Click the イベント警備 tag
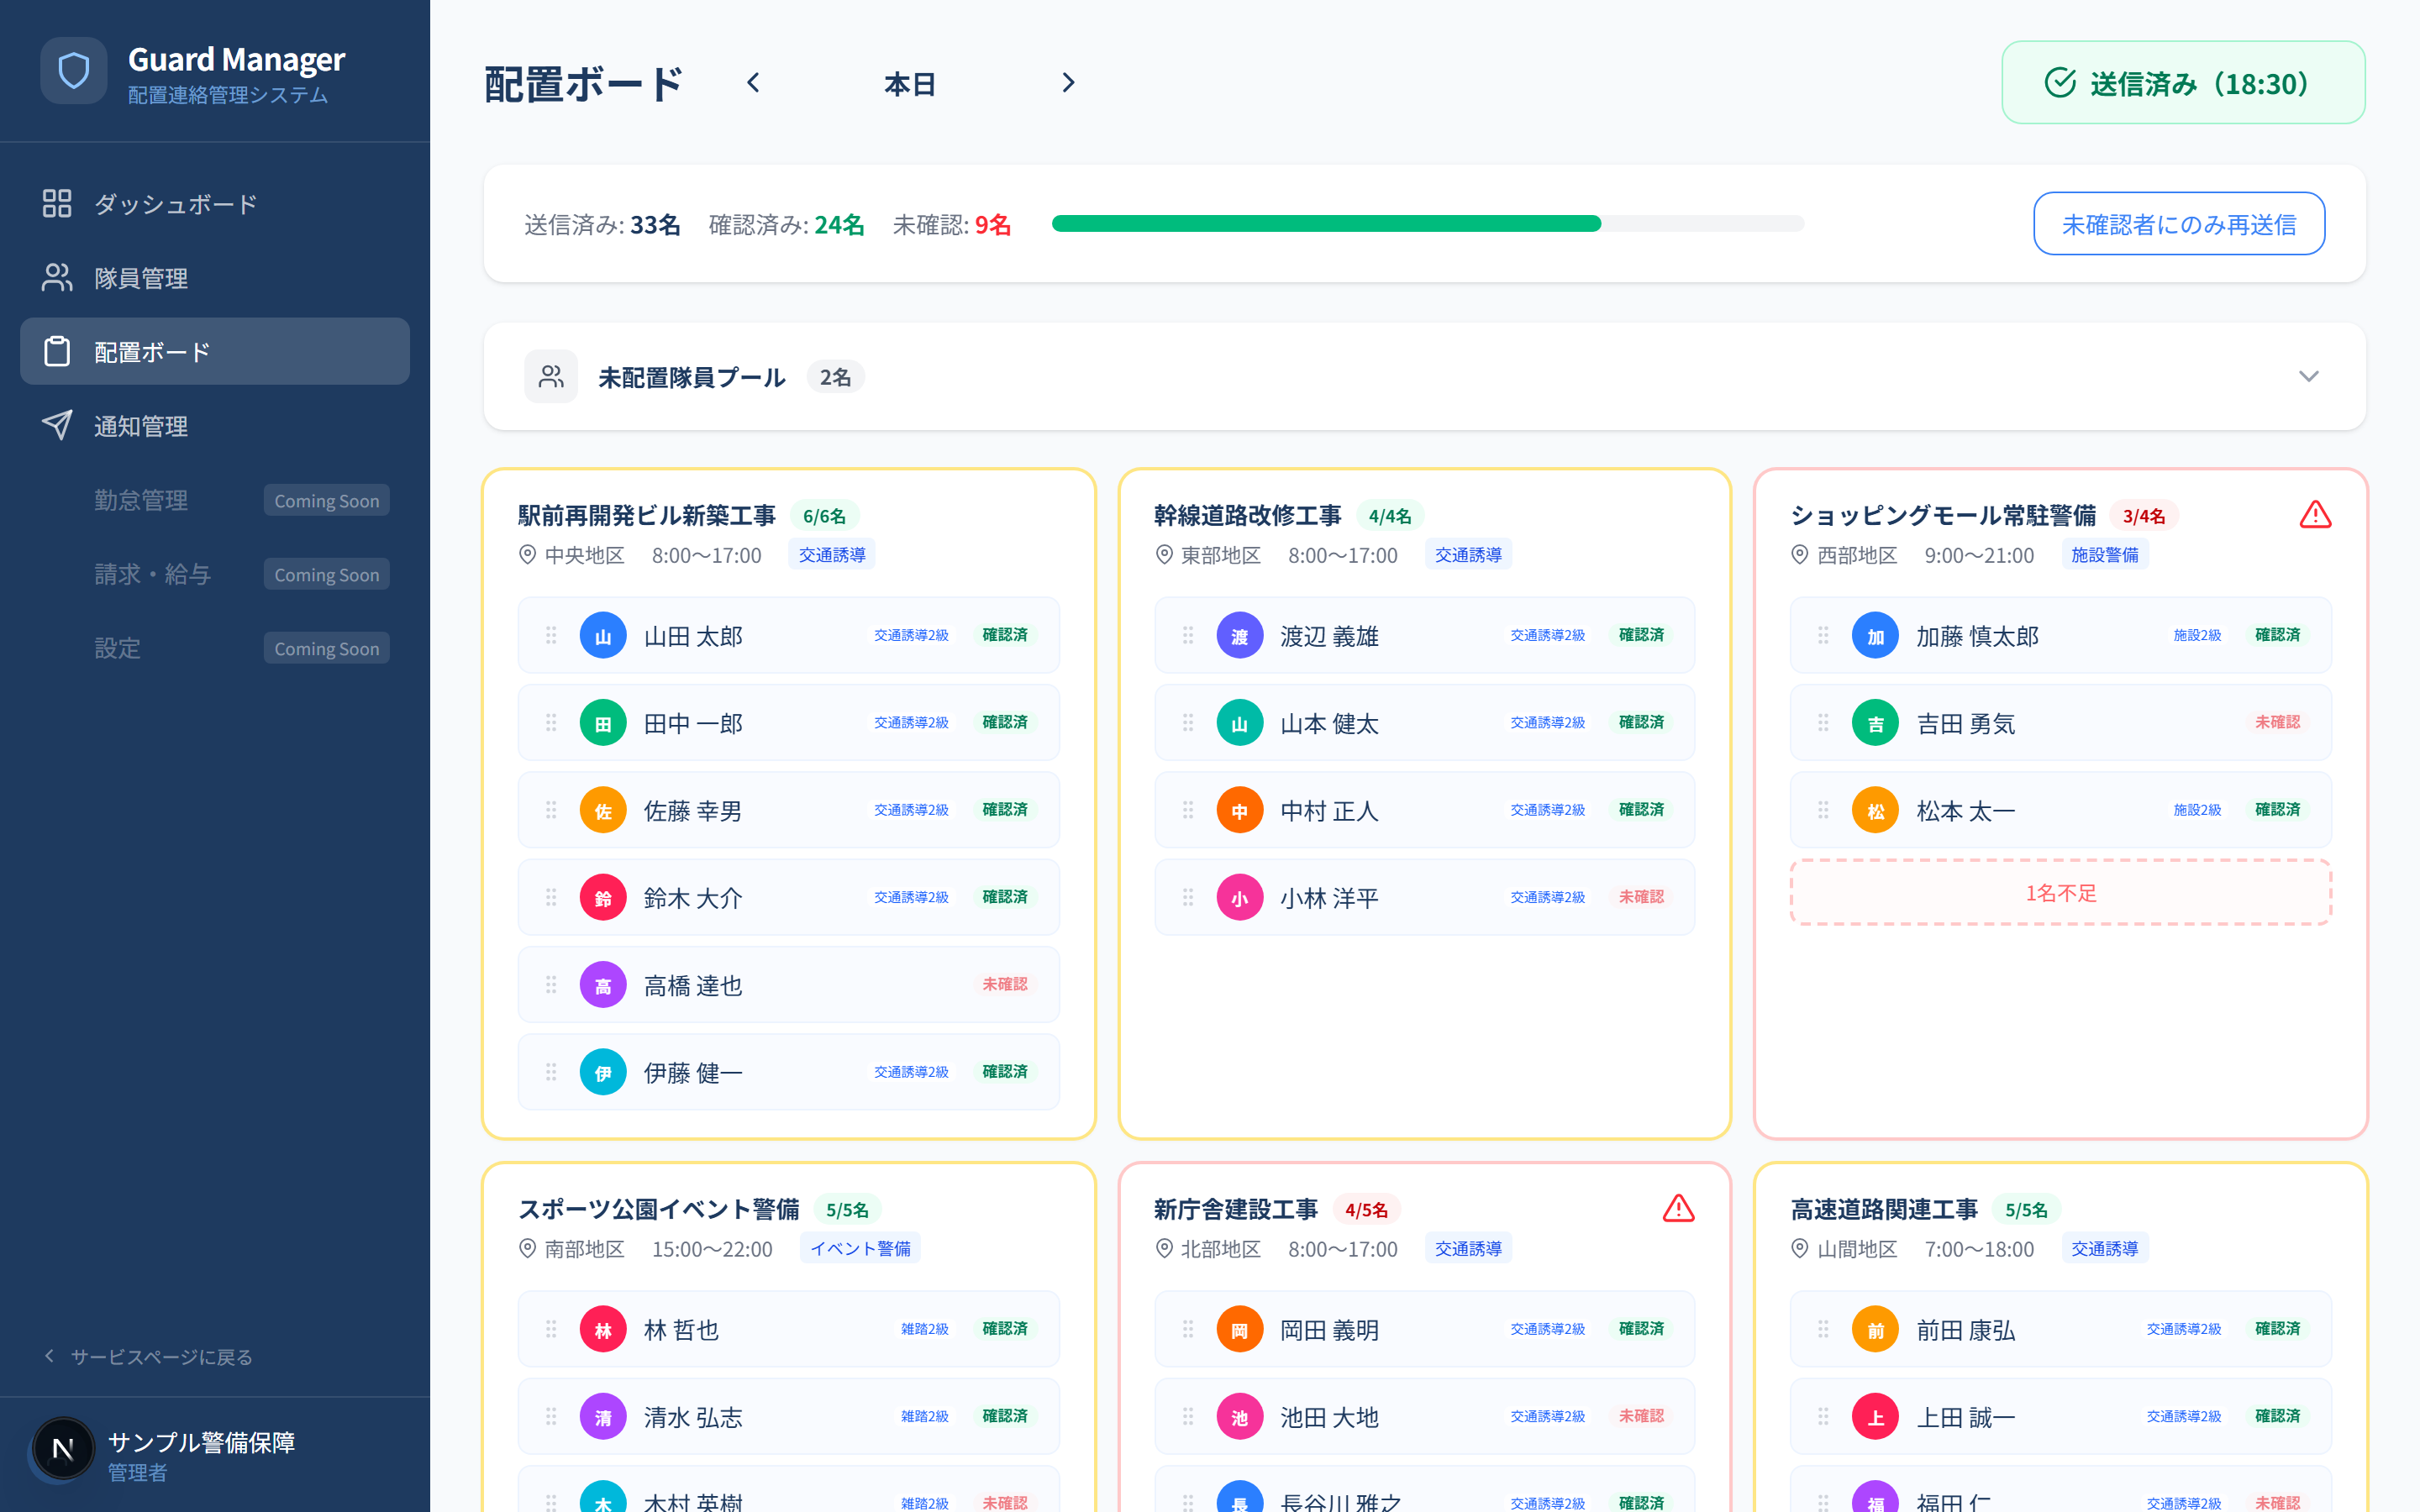 tap(860, 1249)
